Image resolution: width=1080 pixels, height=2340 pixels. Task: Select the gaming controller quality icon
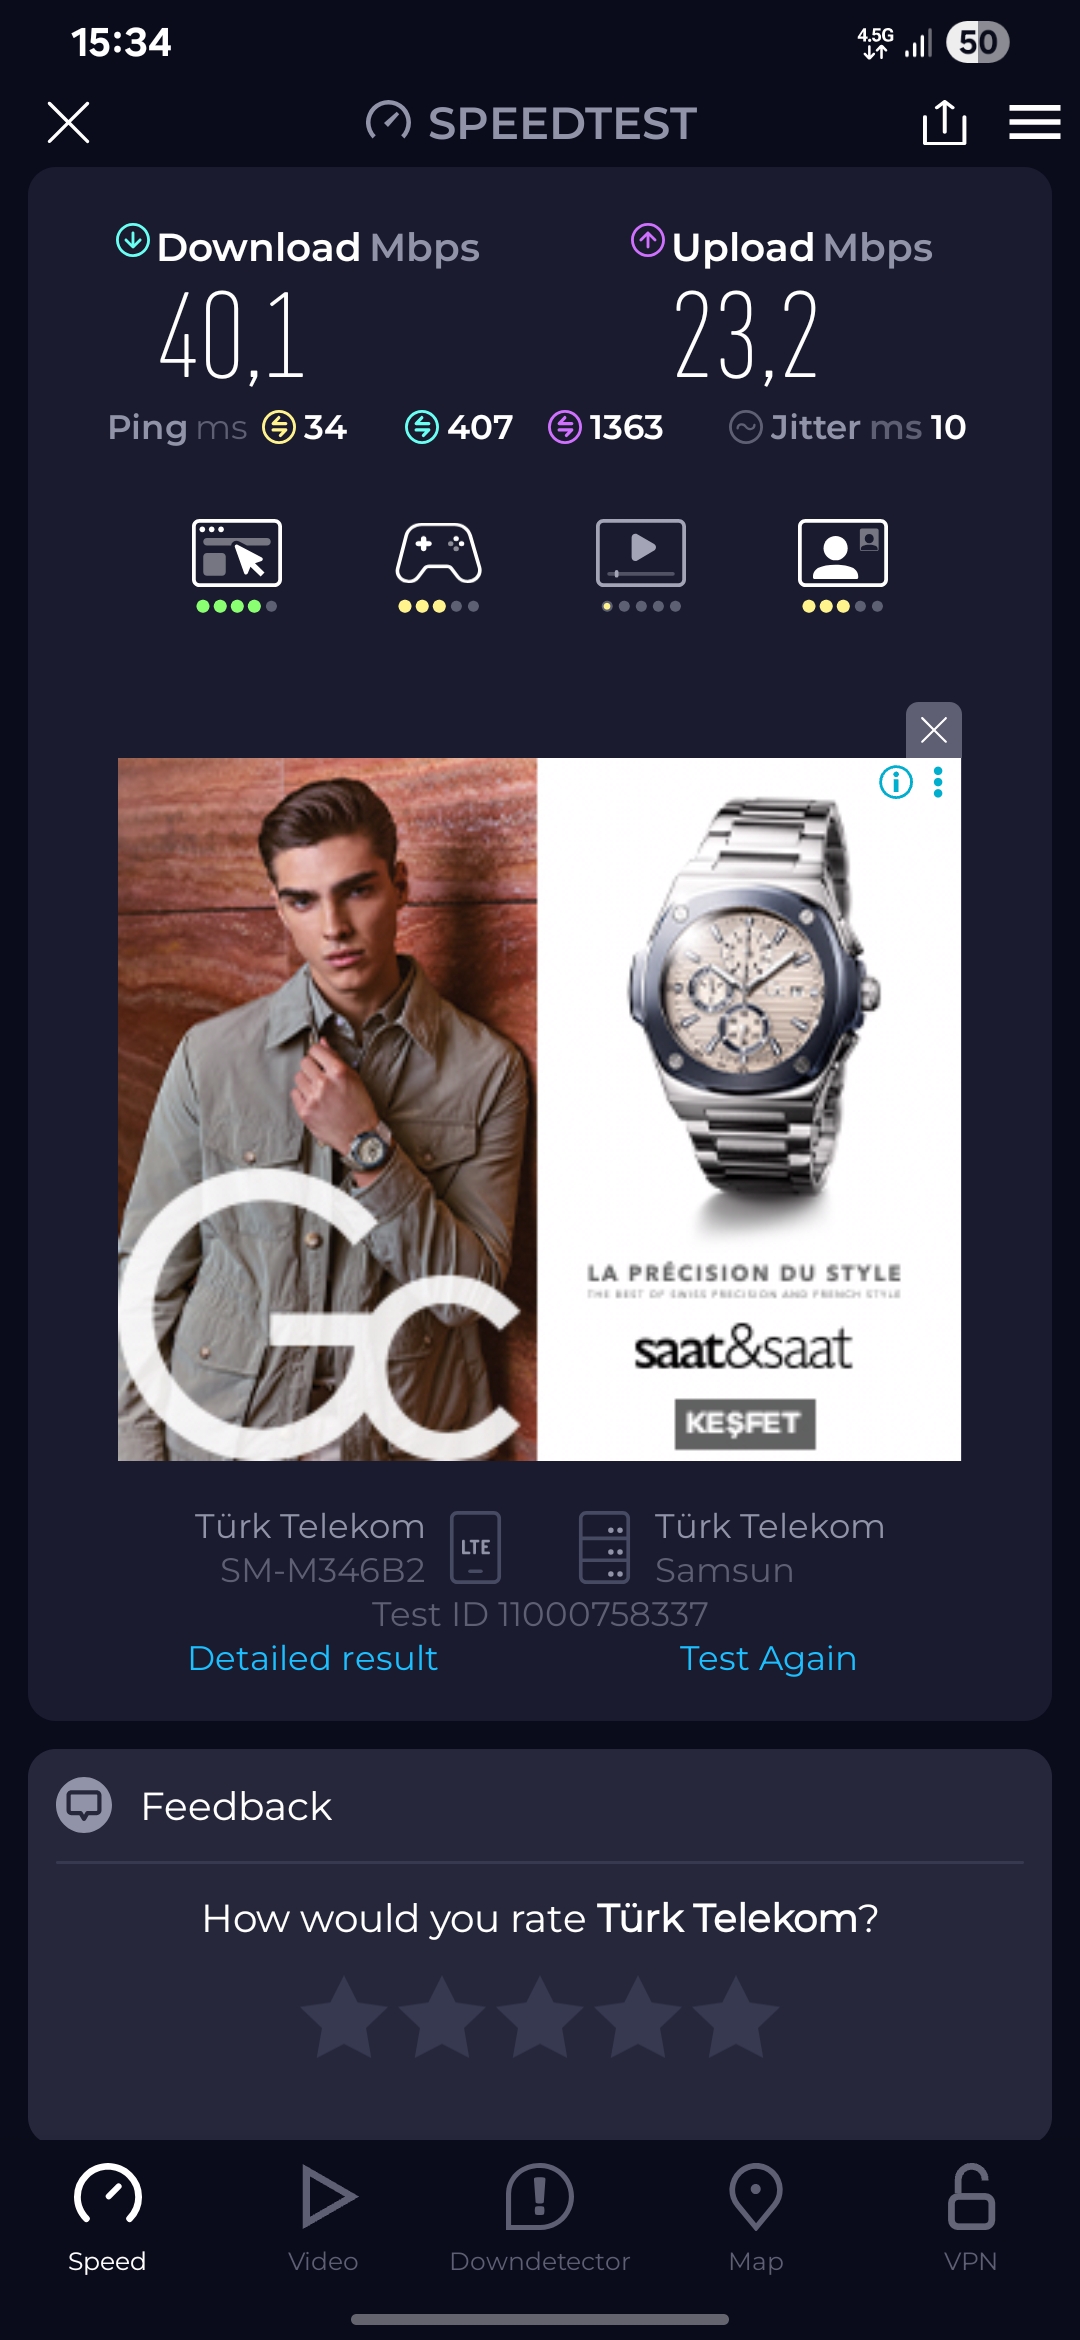[438, 553]
